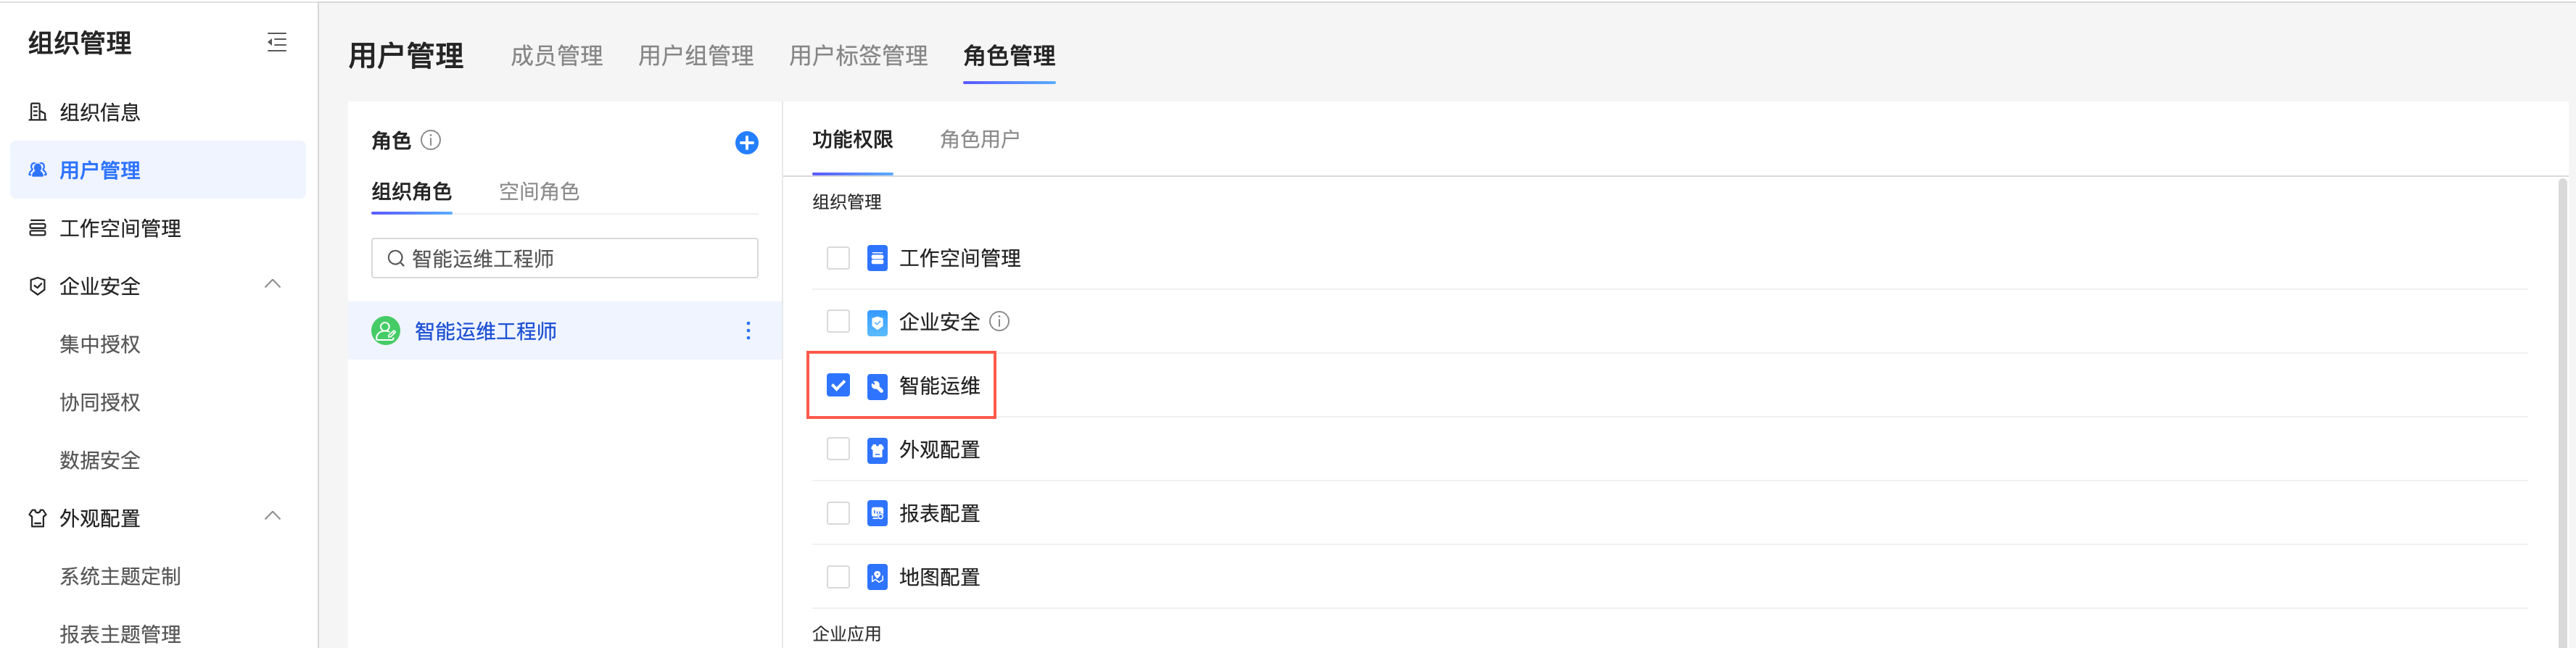Enable the 外观配置 permission checkbox
This screenshot has width=2576, height=648.
[x=838, y=449]
